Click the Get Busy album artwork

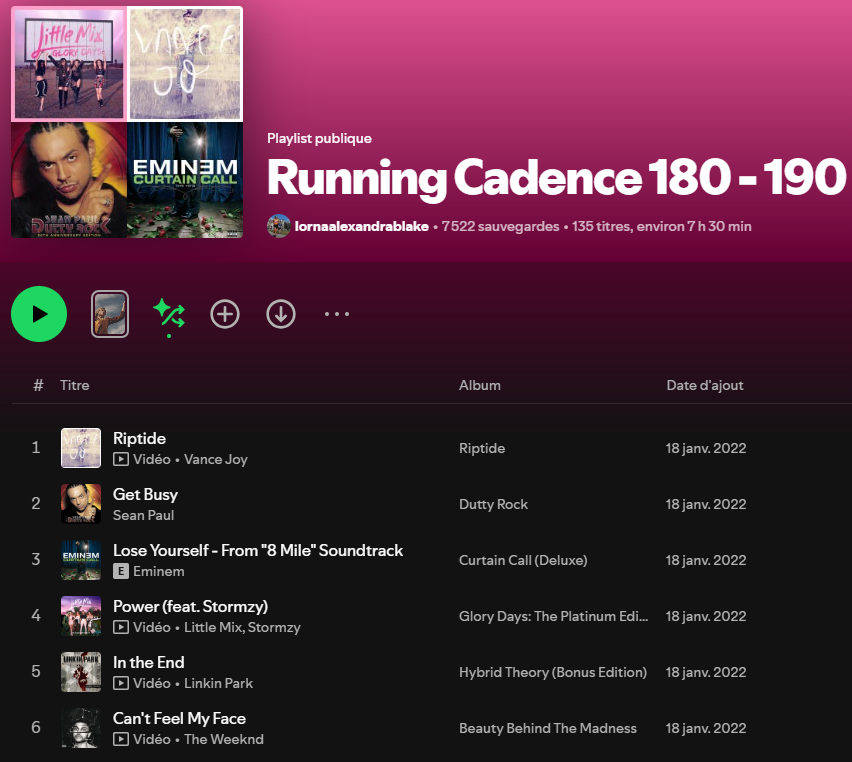pyautogui.click(x=81, y=504)
